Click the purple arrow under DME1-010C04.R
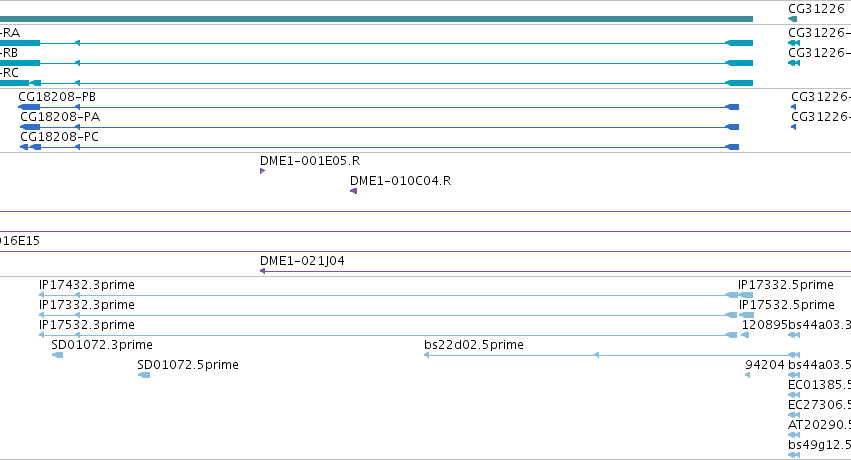 point(353,191)
